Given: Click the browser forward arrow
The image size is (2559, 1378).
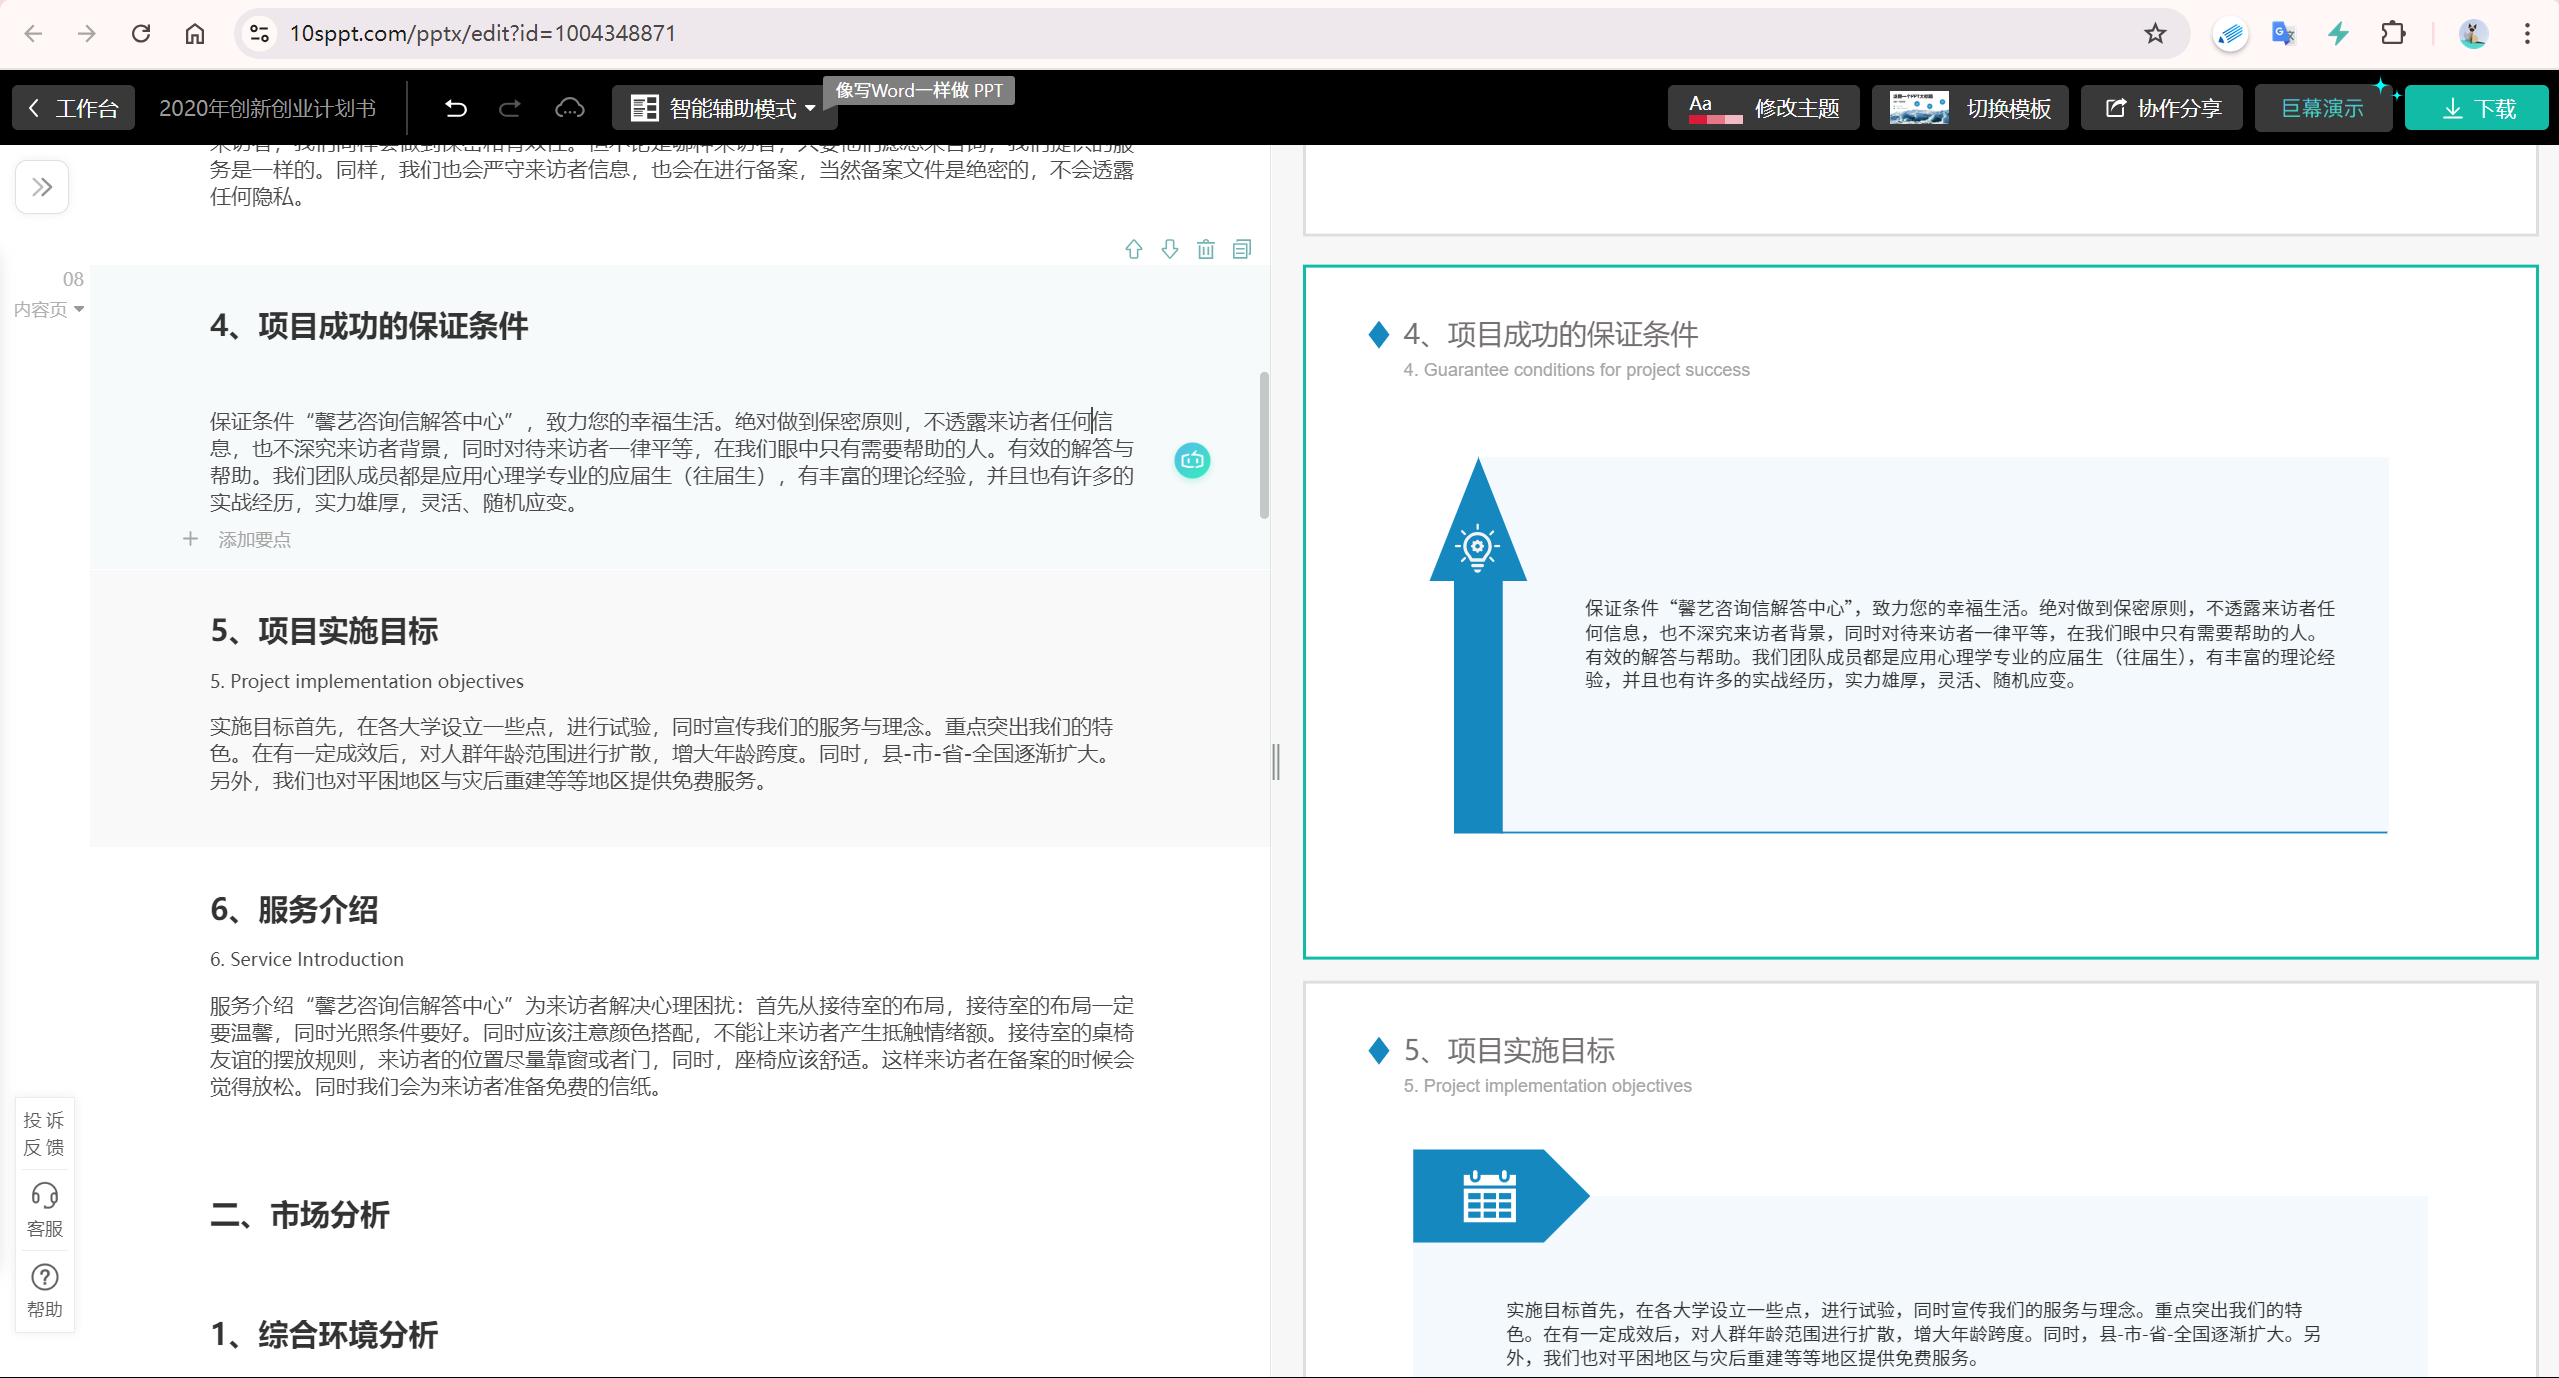Looking at the screenshot, I should pyautogui.click(x=87, y=33).
